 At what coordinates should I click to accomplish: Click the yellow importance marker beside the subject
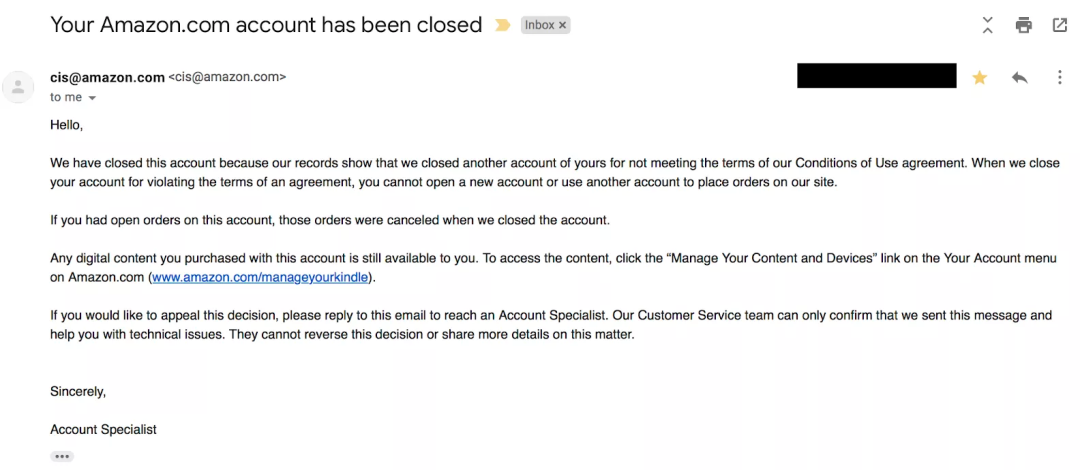502,25
